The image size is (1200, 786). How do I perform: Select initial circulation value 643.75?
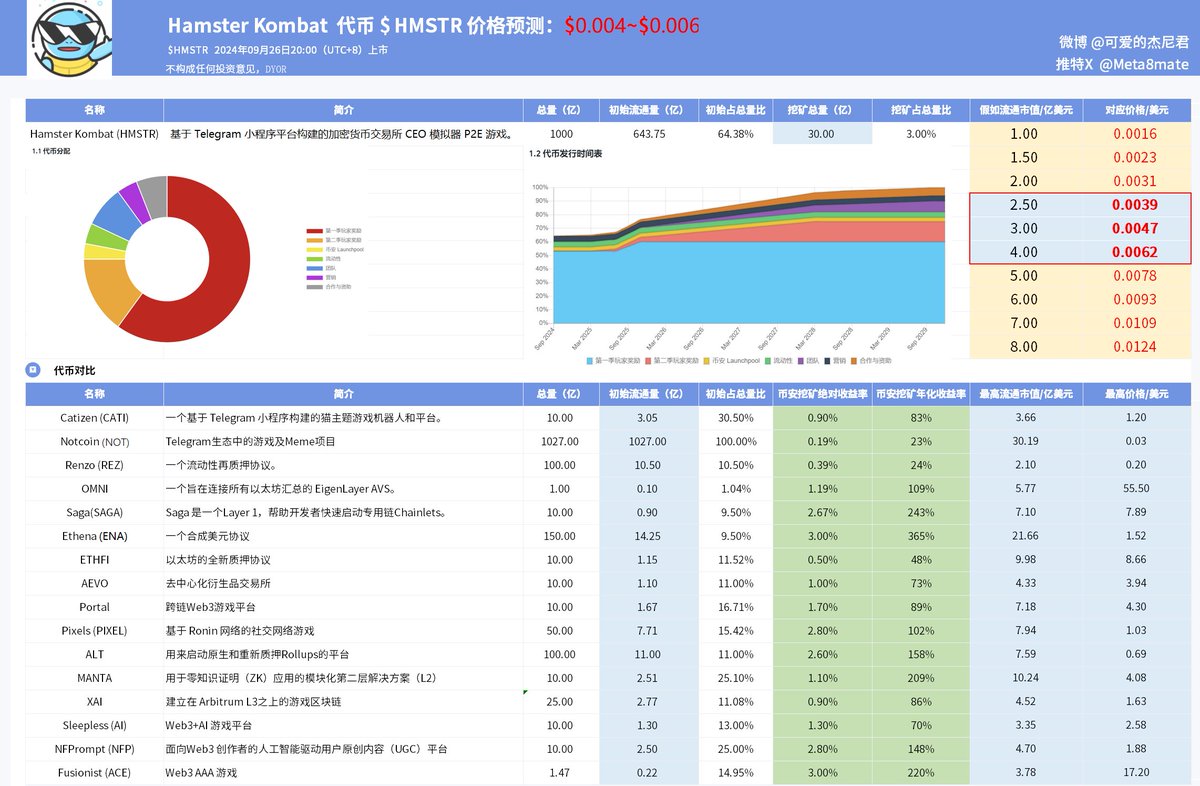(649, 133)
